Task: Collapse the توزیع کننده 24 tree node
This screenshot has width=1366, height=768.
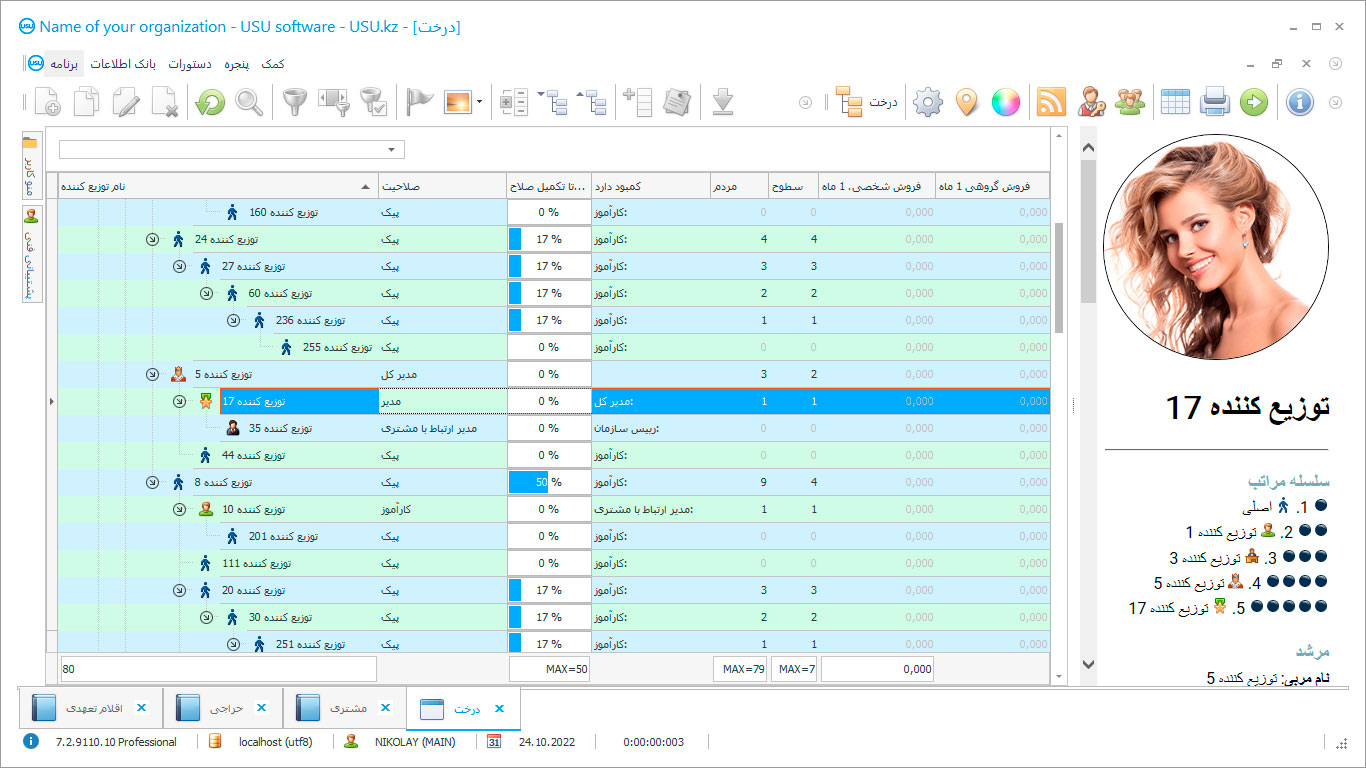Action: [x=152, y=239]
